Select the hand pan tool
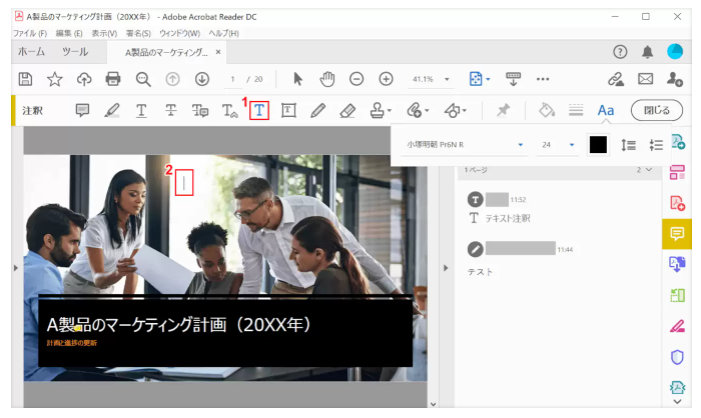The width and height of the screenshot is (701, 418). point(326,79)
